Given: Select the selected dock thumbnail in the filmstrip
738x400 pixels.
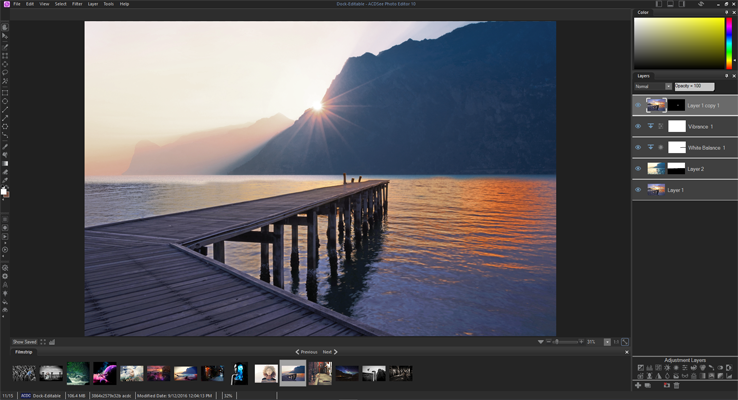Looking at the screenshot, I should (x=293, y=373).
